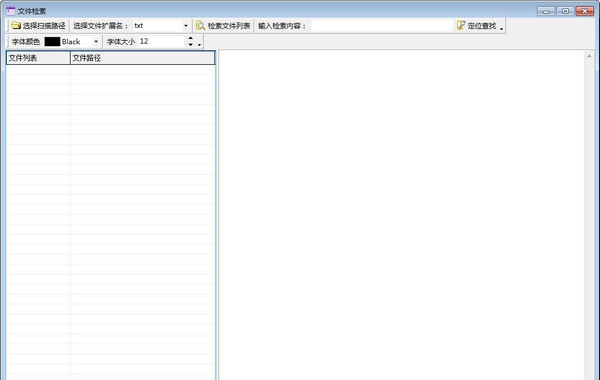The height and width of the screenshot is (380, 600).
Task: Close the 文件检索 window
Action: pos(585,11)
